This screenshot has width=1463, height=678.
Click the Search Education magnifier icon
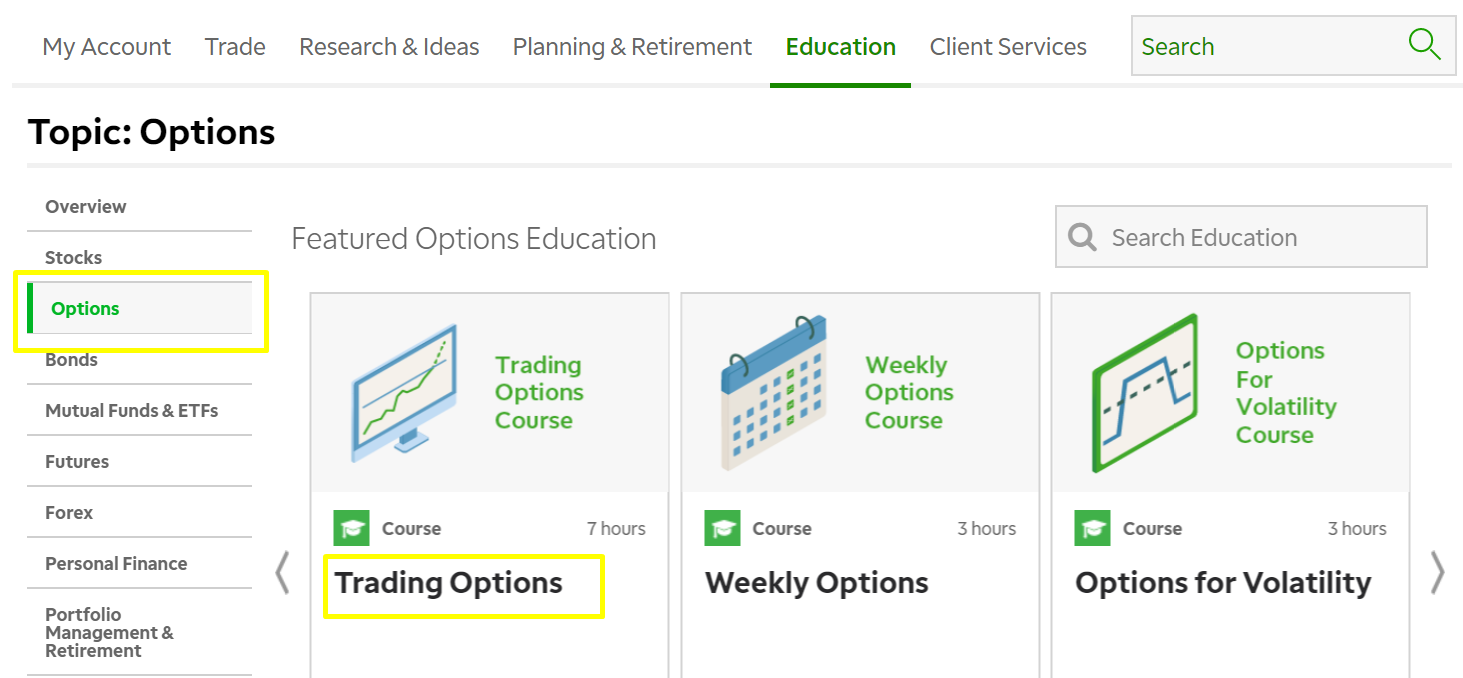coord(1082,237)
